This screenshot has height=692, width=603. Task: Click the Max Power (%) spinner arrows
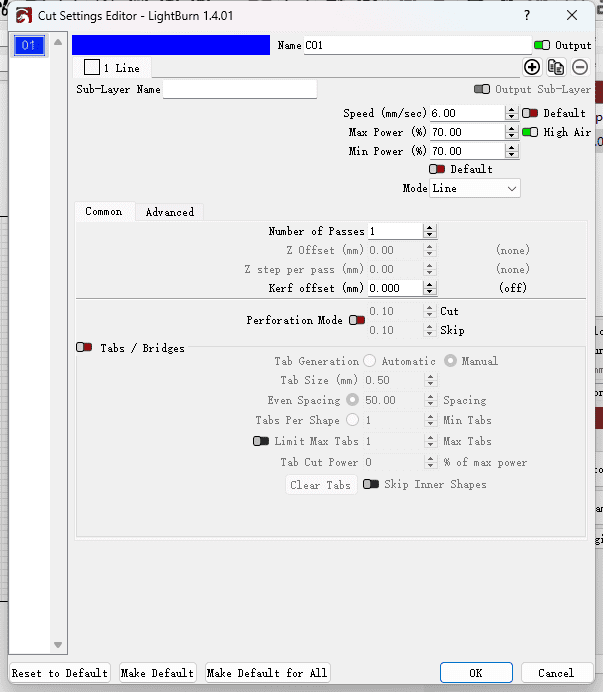[x=511, y=132]
